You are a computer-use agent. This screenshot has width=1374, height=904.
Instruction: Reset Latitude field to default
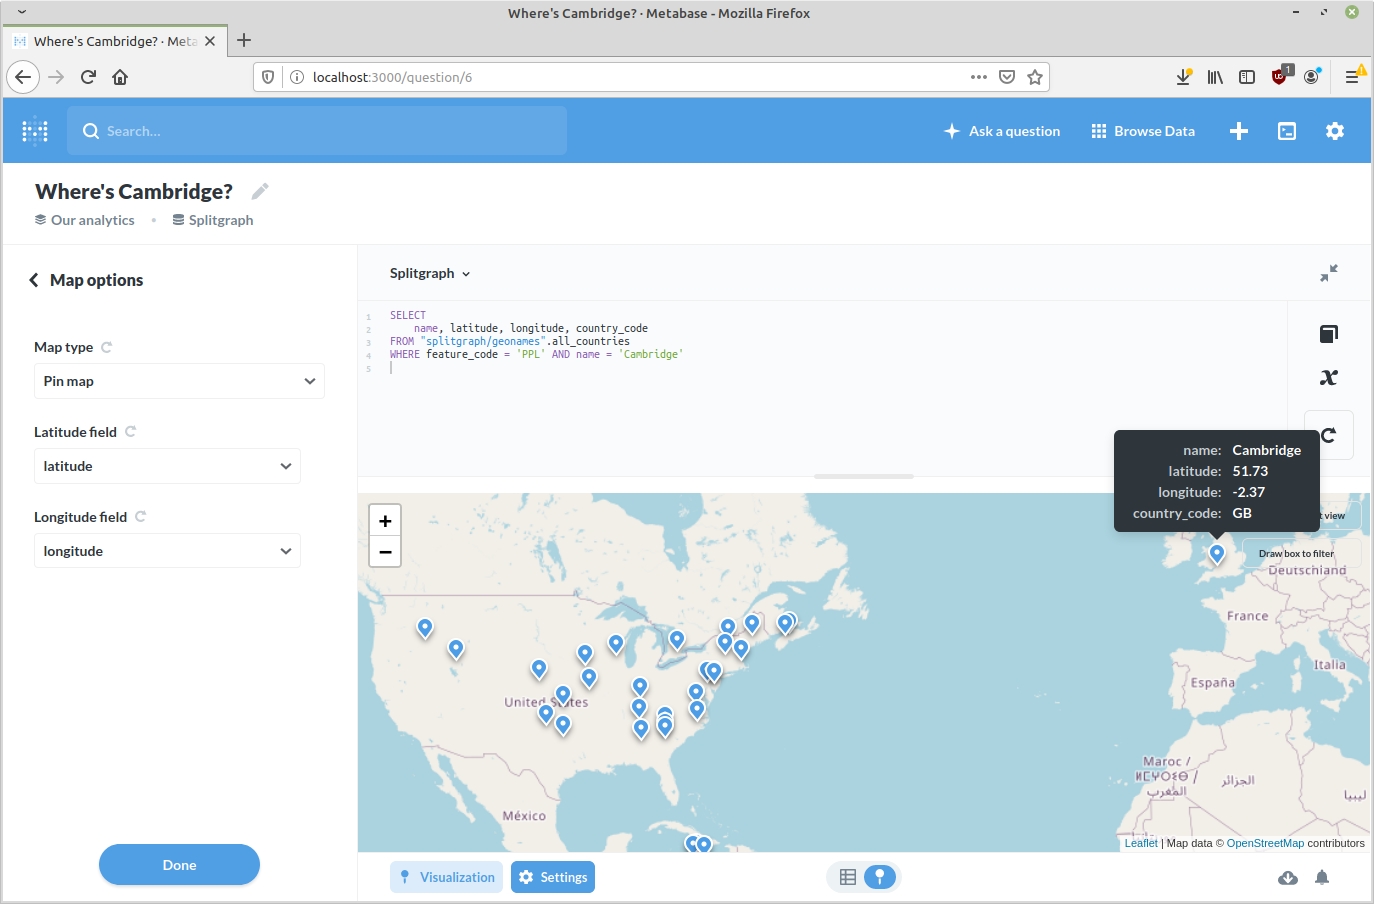click(x=130, y=432)
